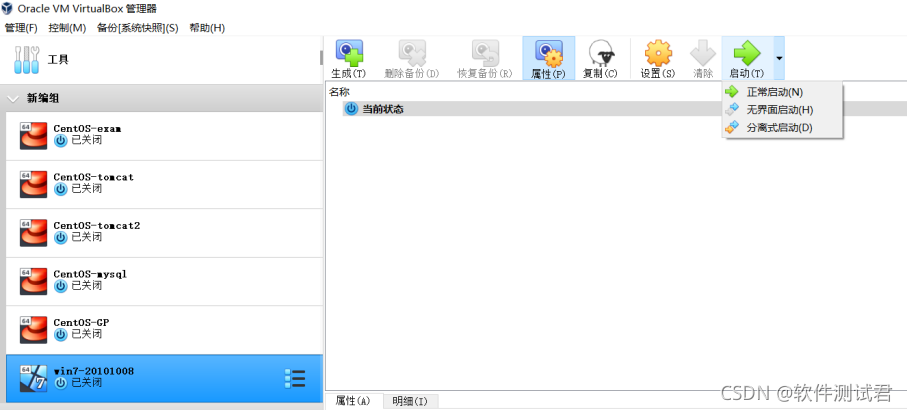Open the 帮助(H) menu
This screenshot has height=411, width=908.
coord(207,28)
